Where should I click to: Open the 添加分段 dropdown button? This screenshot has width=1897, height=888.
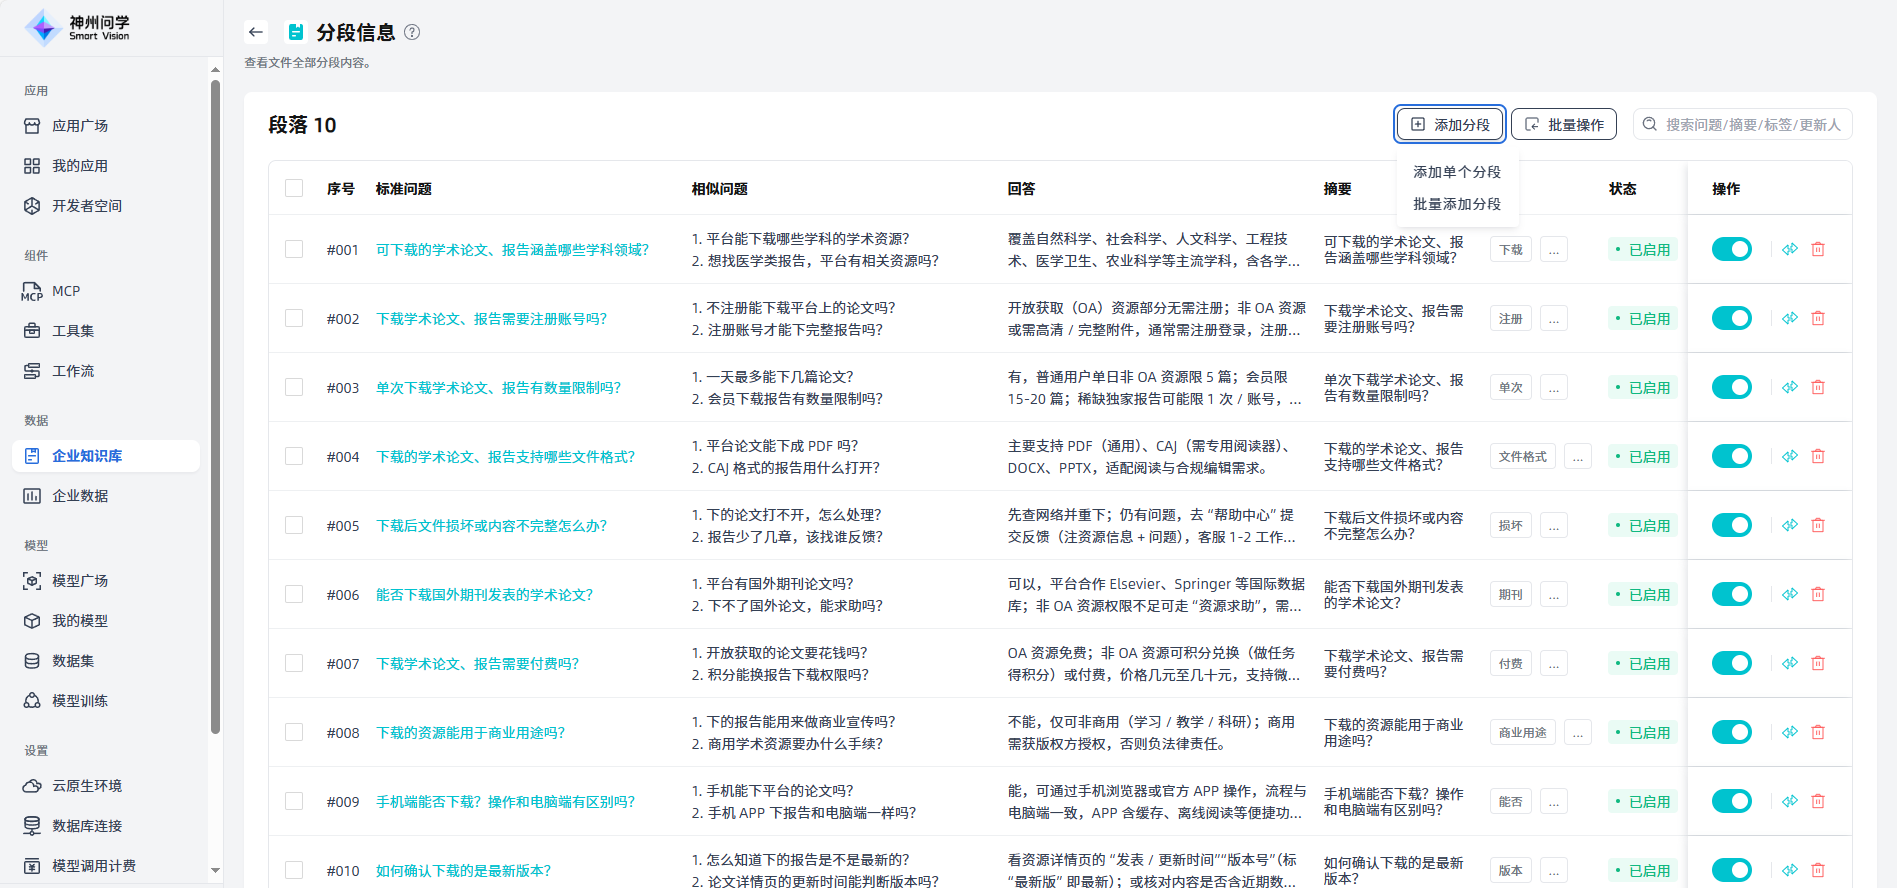pyautogui.click(x=1450, y=125)
